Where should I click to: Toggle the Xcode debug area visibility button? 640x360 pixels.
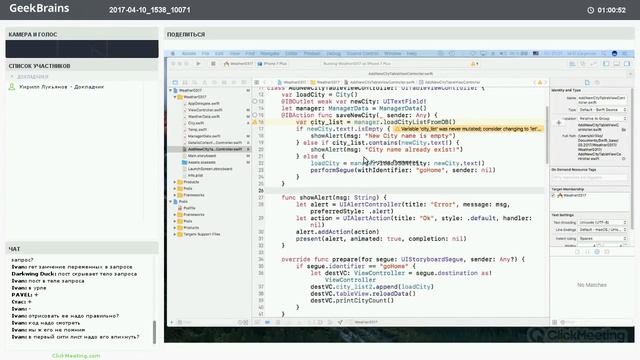(617, 64)
